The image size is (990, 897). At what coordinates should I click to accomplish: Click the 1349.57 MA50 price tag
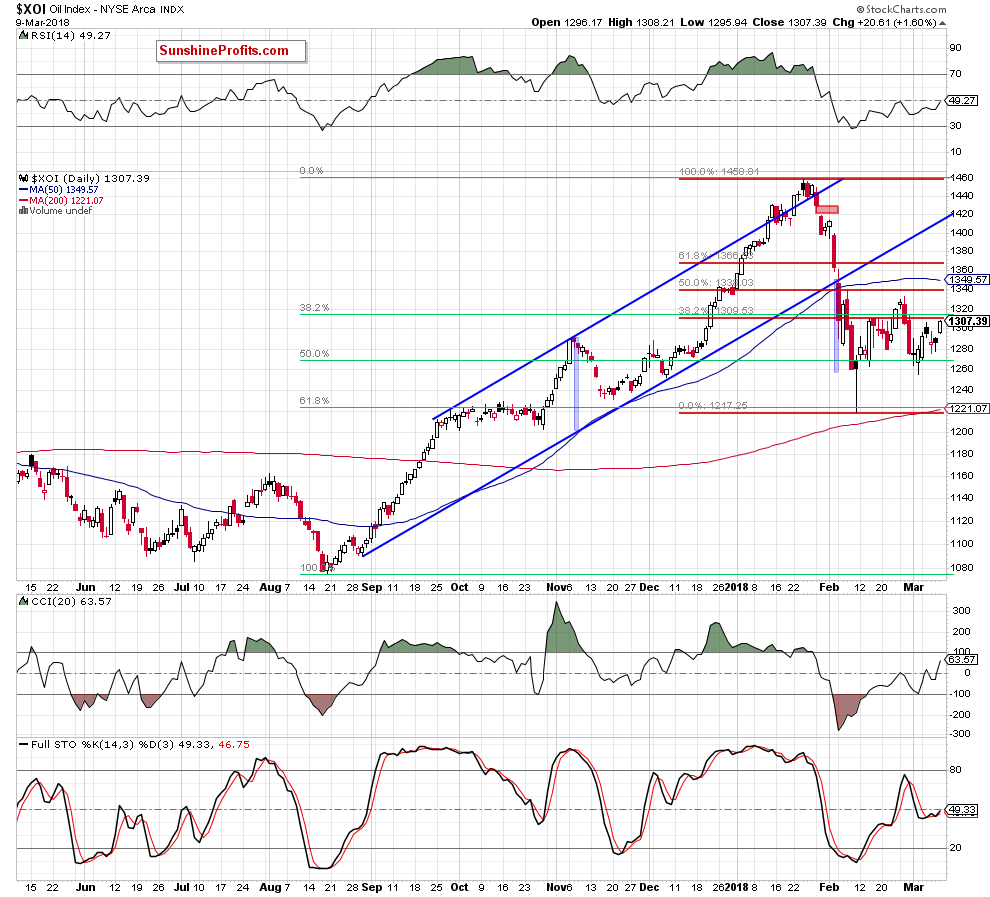tap(967, 279)
